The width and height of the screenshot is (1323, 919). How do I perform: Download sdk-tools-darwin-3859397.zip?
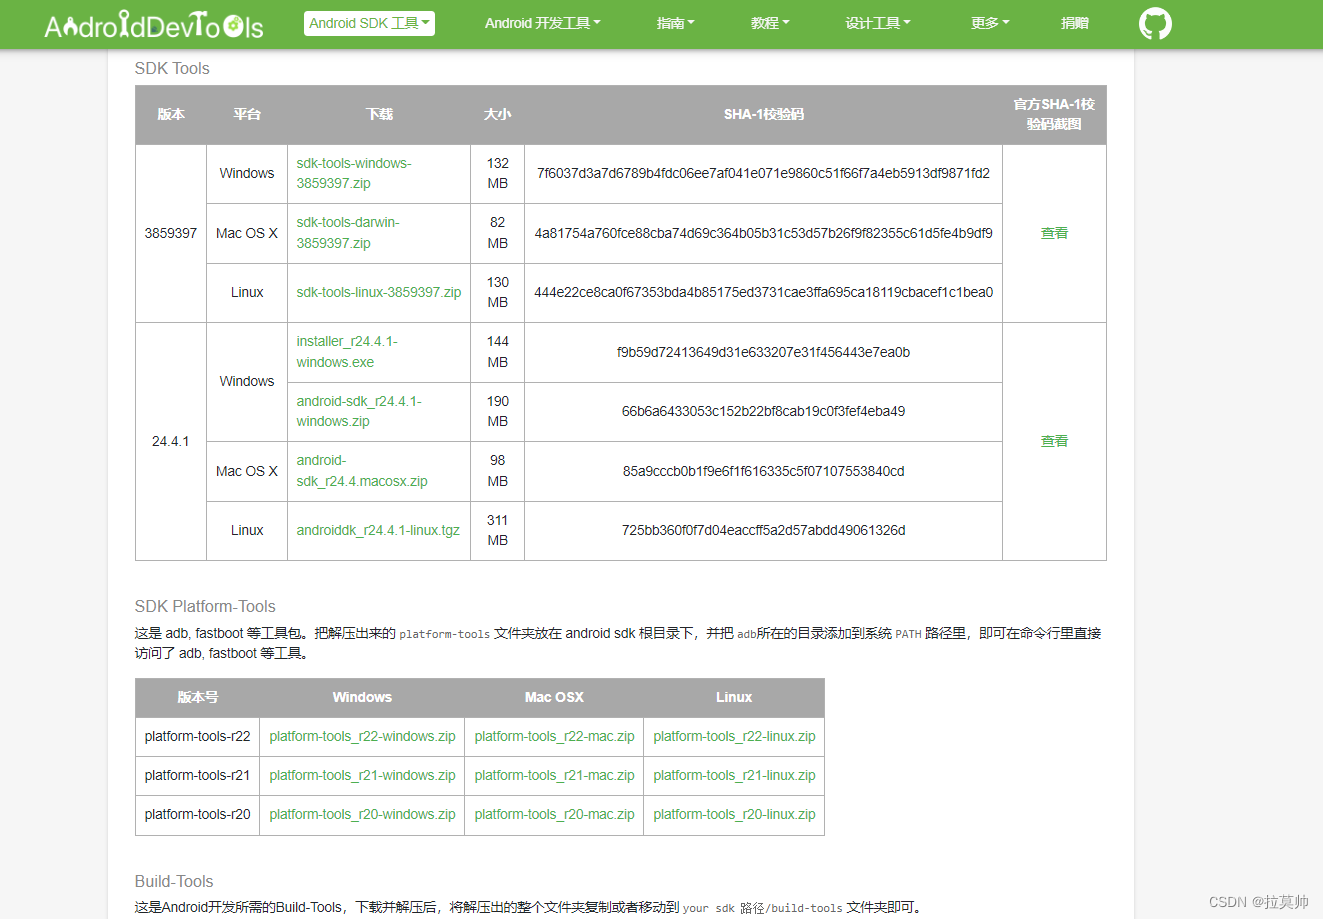(348, 233)
